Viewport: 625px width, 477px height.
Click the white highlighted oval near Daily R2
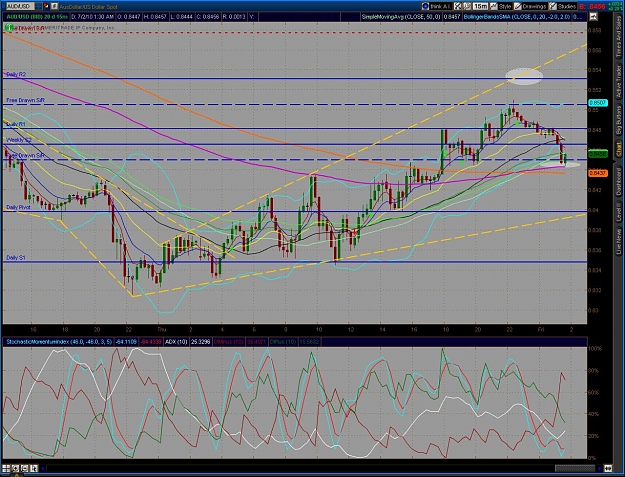(x=524, y=77)
